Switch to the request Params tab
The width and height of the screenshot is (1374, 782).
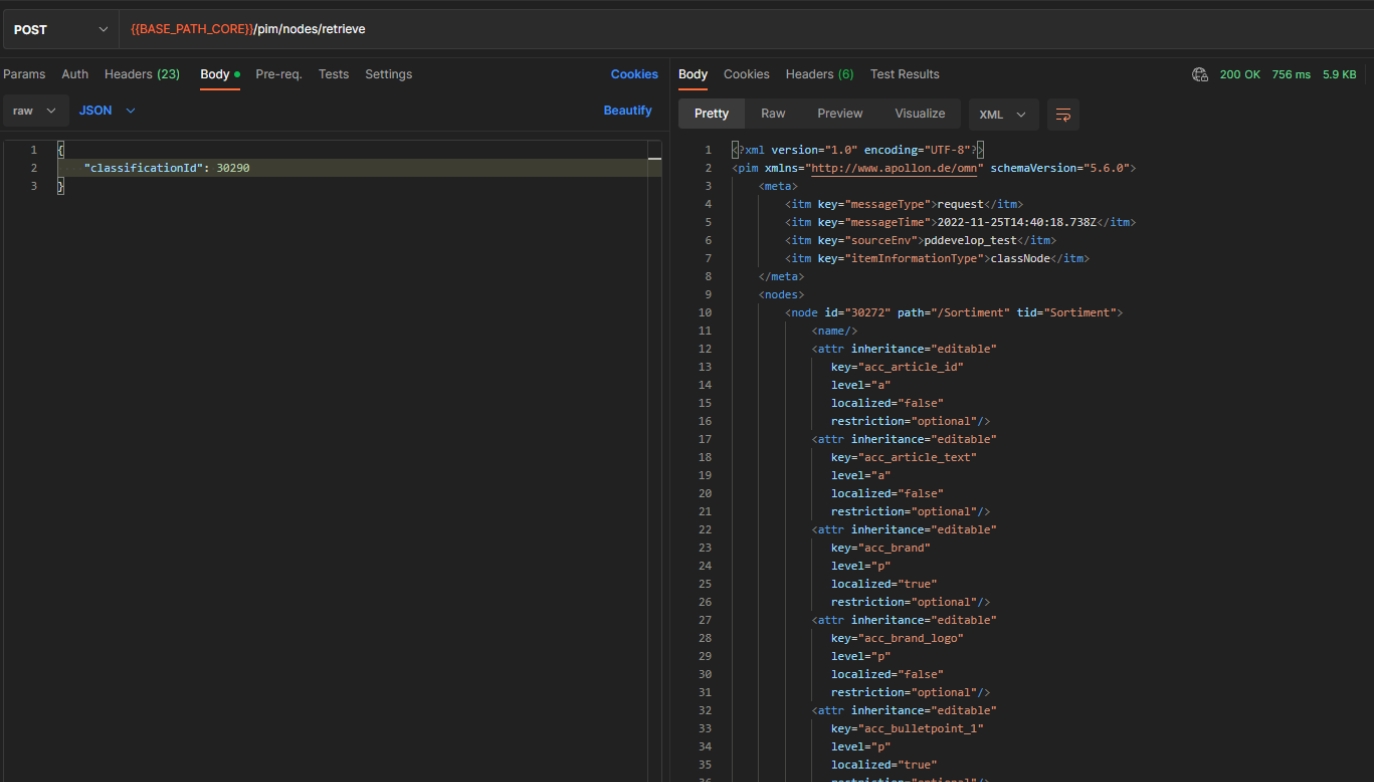coord(24,74)
